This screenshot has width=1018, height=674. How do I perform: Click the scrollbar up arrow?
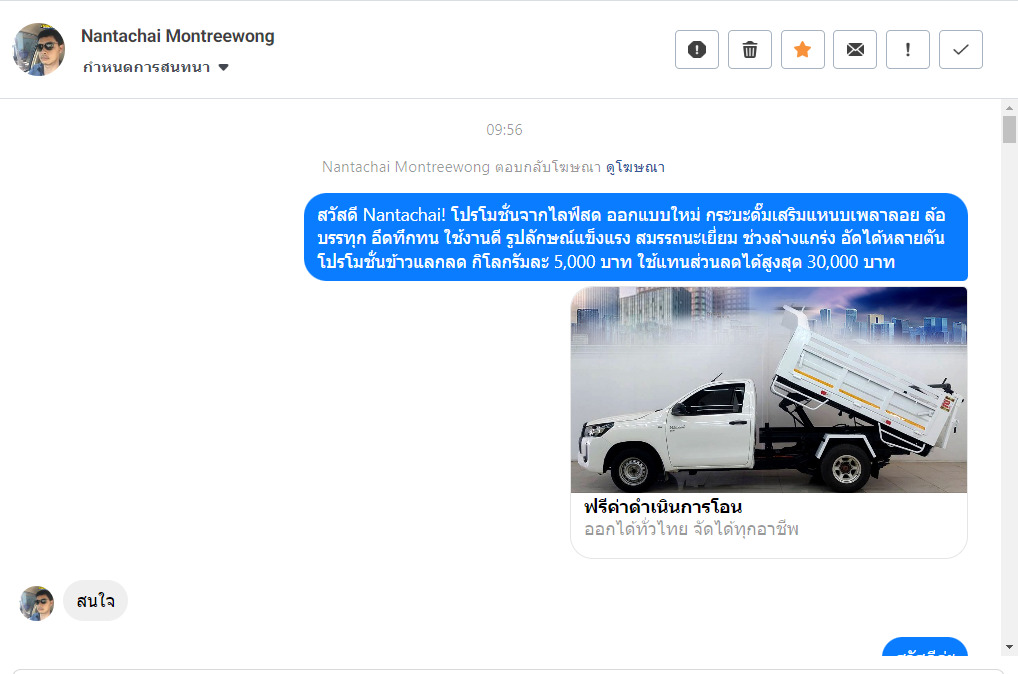coord(1009,108)
